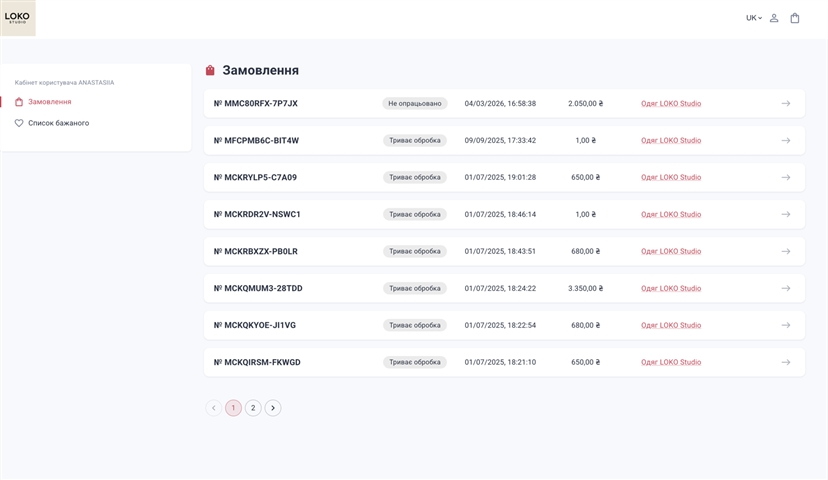Click Одяг LOKO Studio link for MCKQKYOE-JI1VG
The height and width of the screenshot is (480, 828).
671,326
